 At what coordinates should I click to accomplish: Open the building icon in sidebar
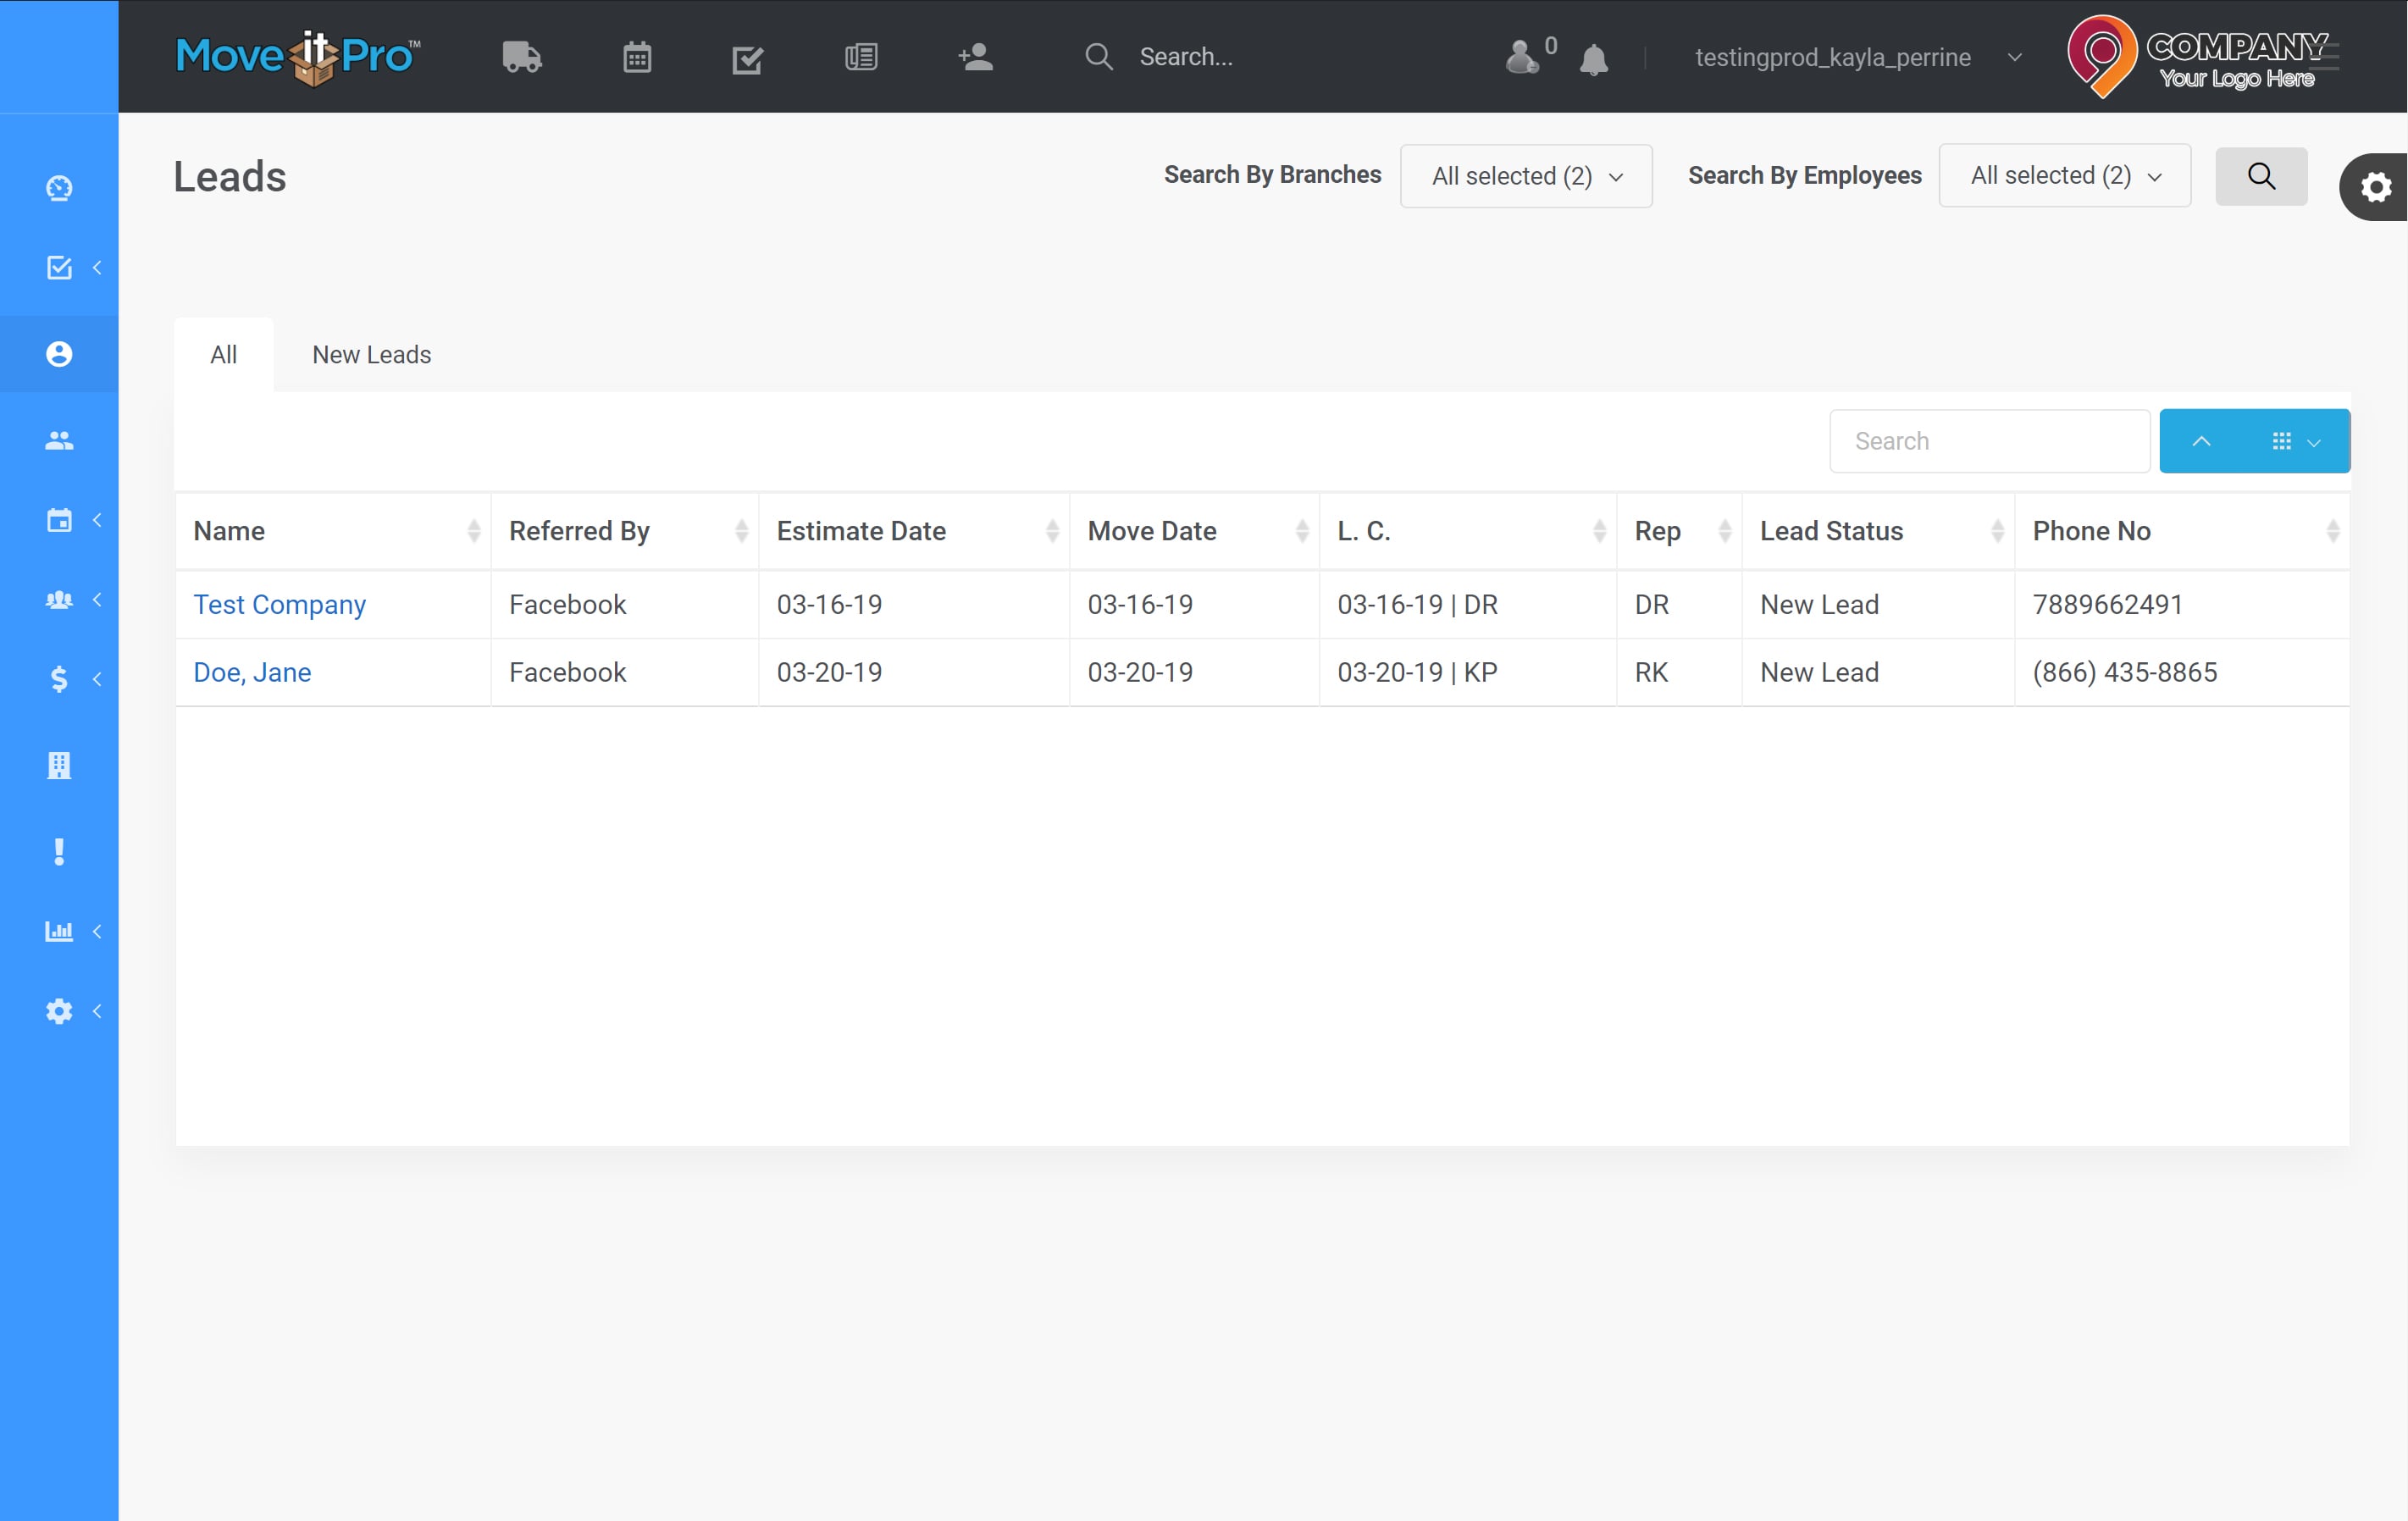pyautogui.click(x=59, y=765)
